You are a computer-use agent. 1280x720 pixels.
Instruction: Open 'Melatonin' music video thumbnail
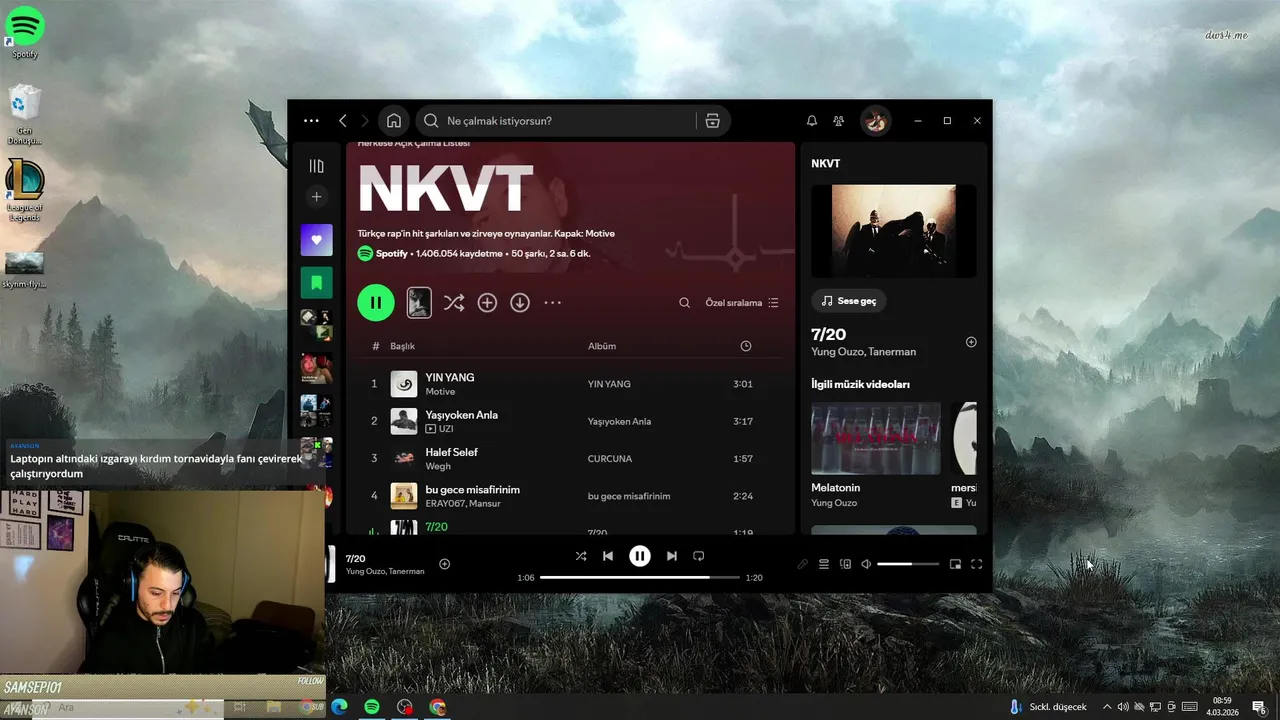(876, 438)
